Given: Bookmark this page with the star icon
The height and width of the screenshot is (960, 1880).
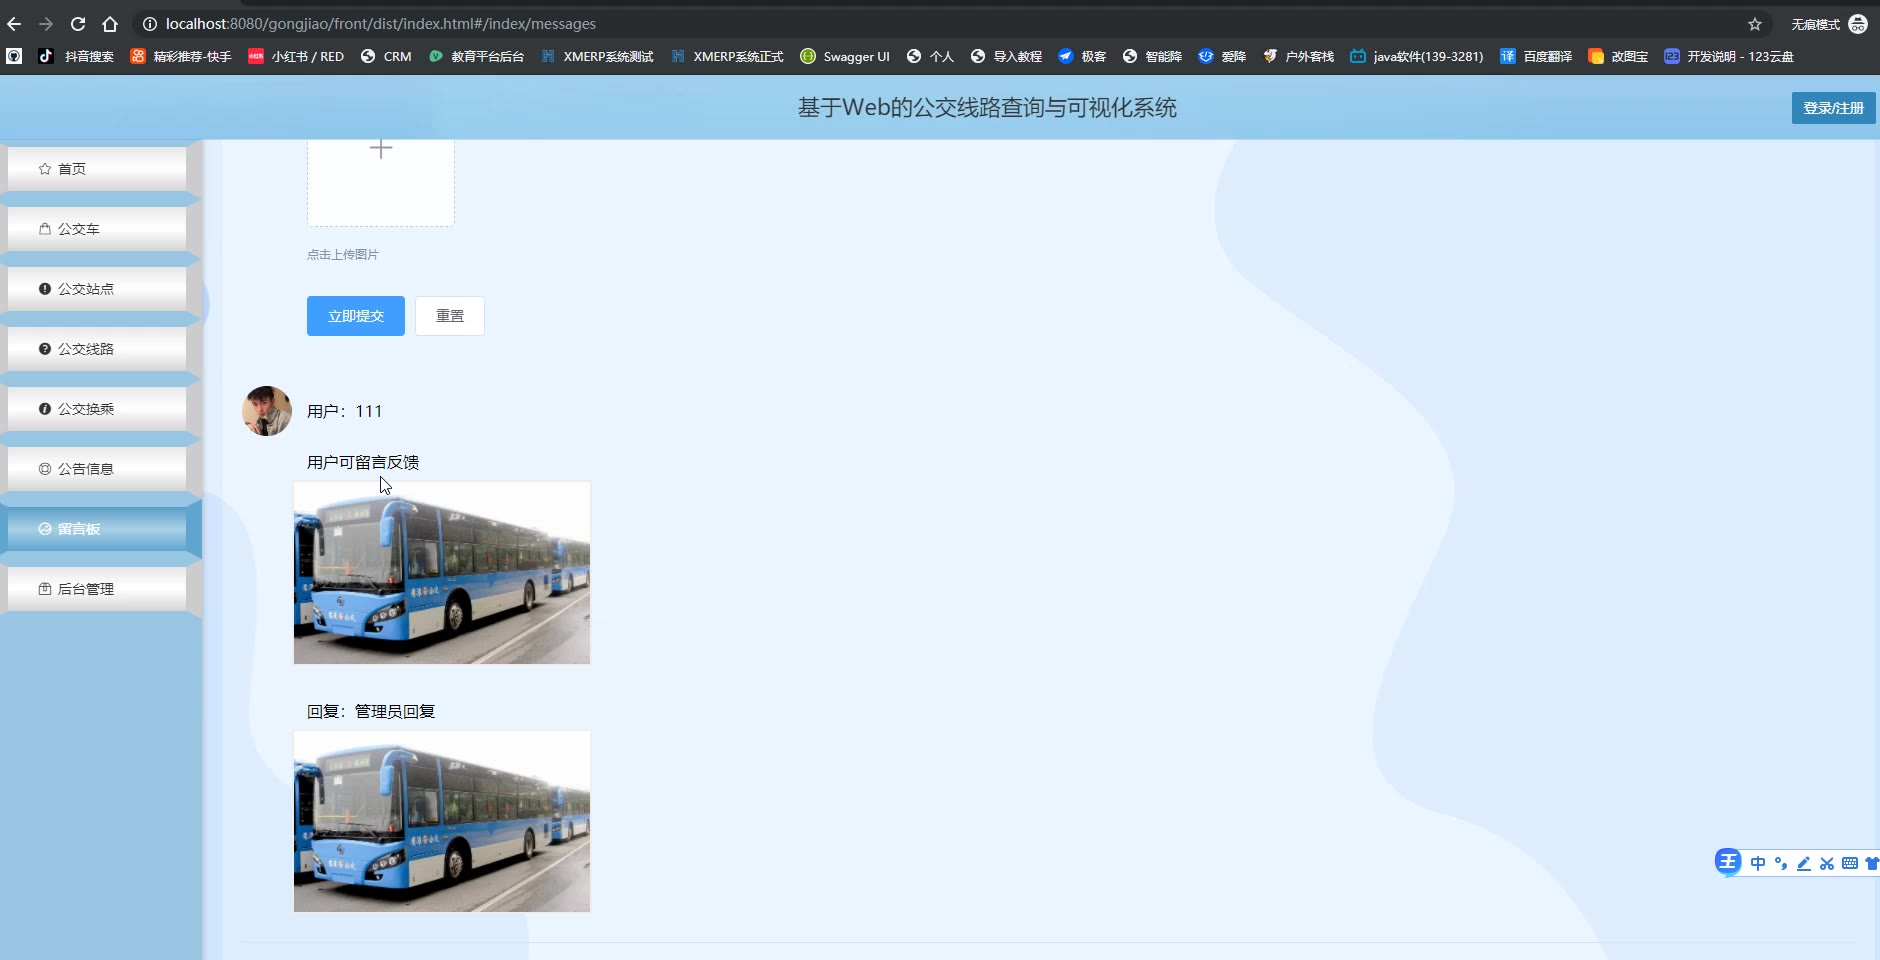Looking at the screenshot, I should 1755,24.
